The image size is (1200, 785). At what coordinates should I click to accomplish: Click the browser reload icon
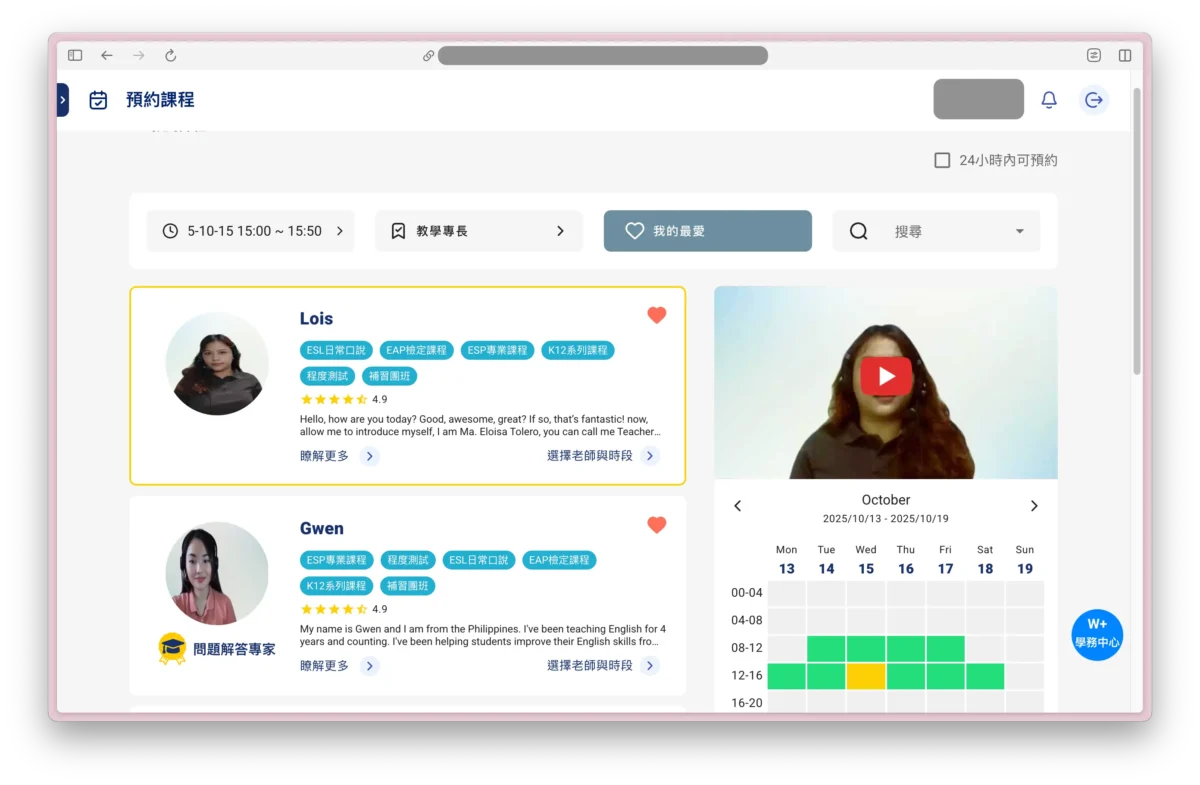(171, 56)
